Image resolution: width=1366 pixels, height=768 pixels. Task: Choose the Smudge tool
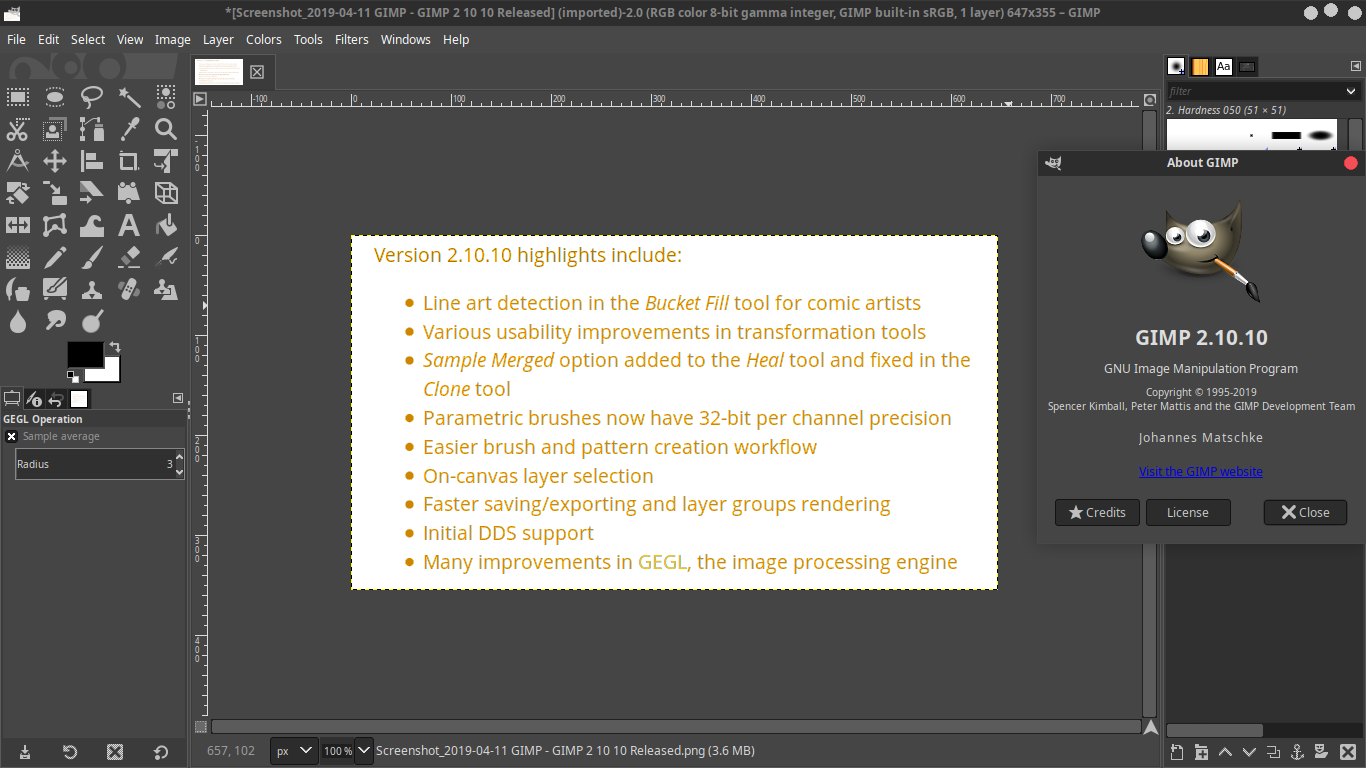[x=55, y=322]
